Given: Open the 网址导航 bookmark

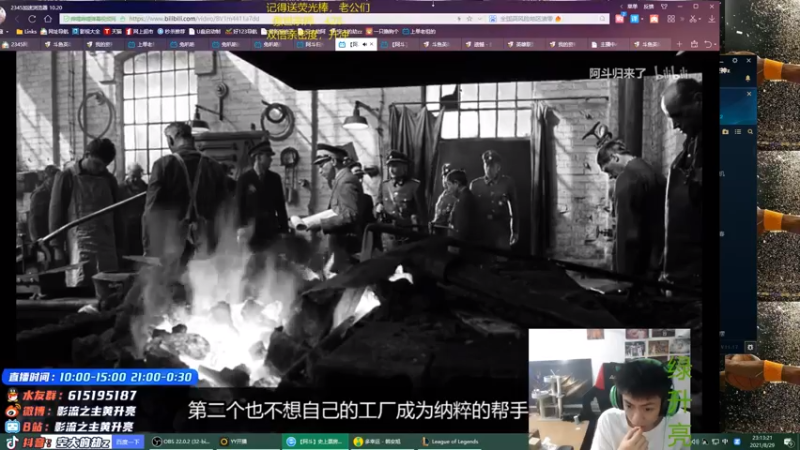Looking at the screenshot, I should [55, 32].
